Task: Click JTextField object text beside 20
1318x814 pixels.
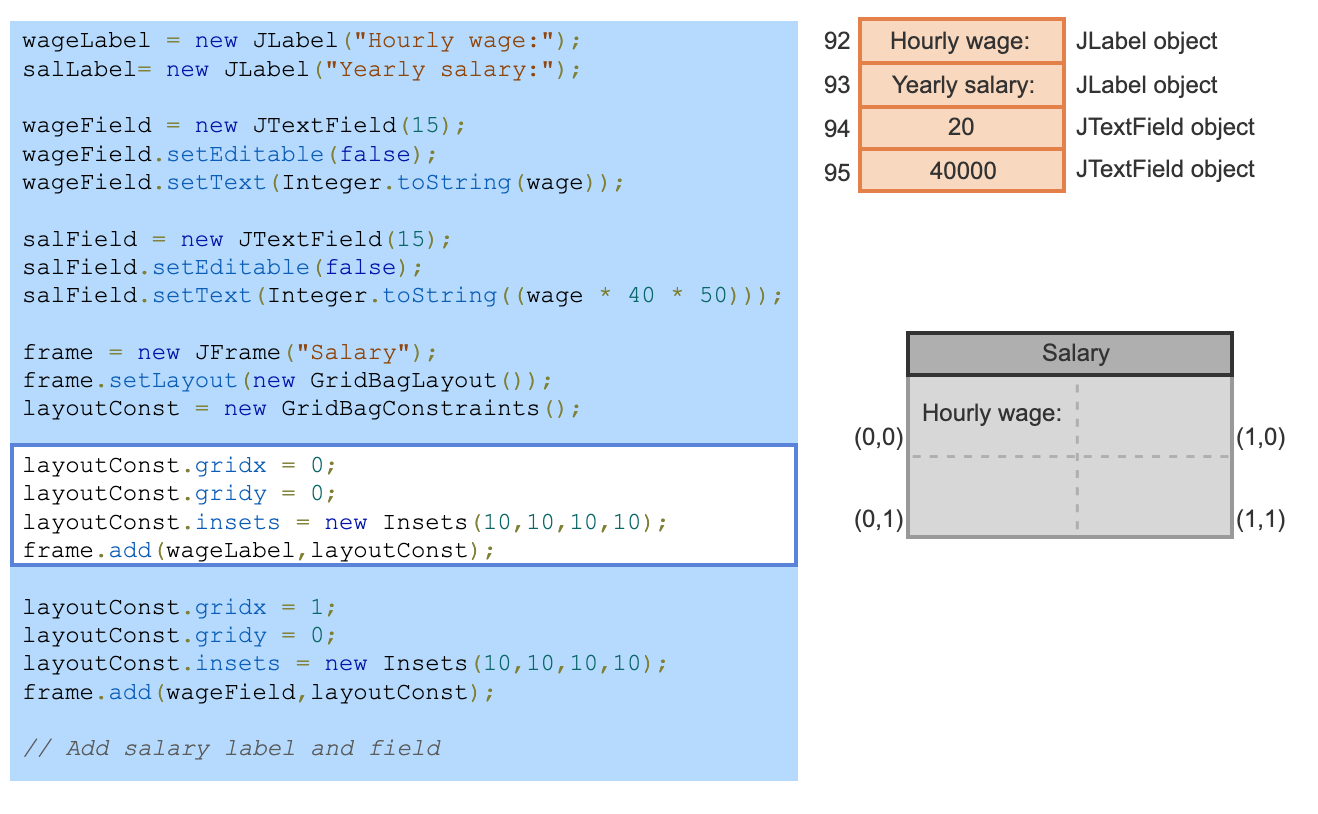Action: click(1165, 127)
